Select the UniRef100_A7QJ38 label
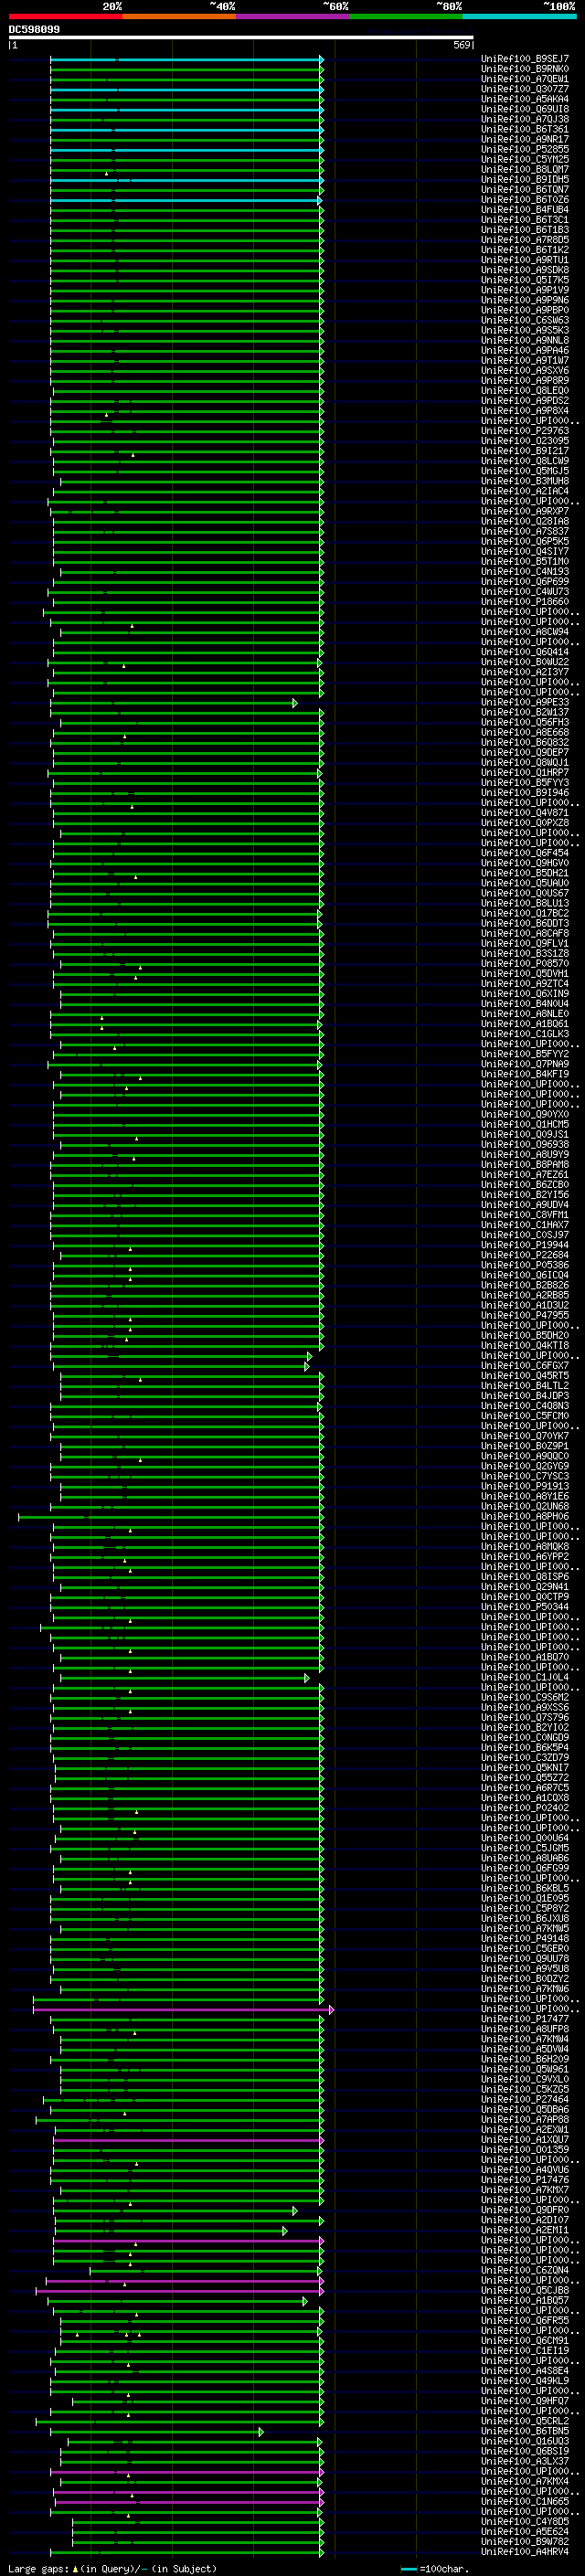585x2576 pixels. pos(525,120)
